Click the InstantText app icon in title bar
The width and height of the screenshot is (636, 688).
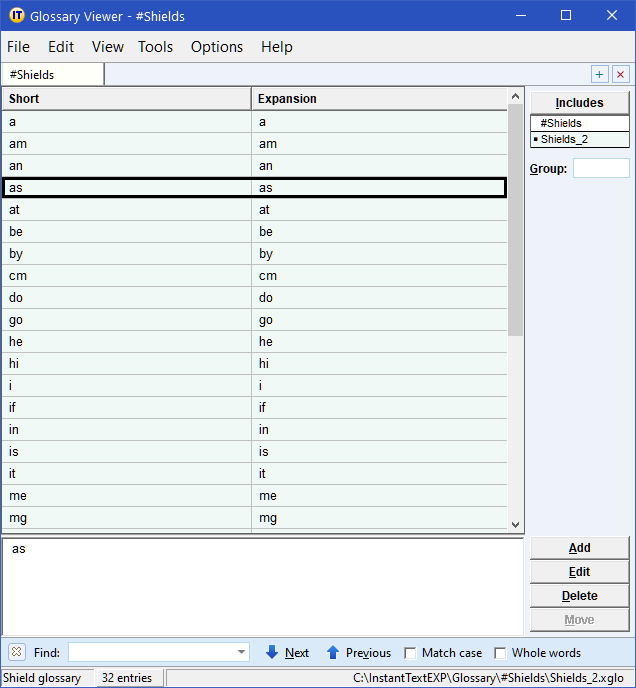(16, 16)
